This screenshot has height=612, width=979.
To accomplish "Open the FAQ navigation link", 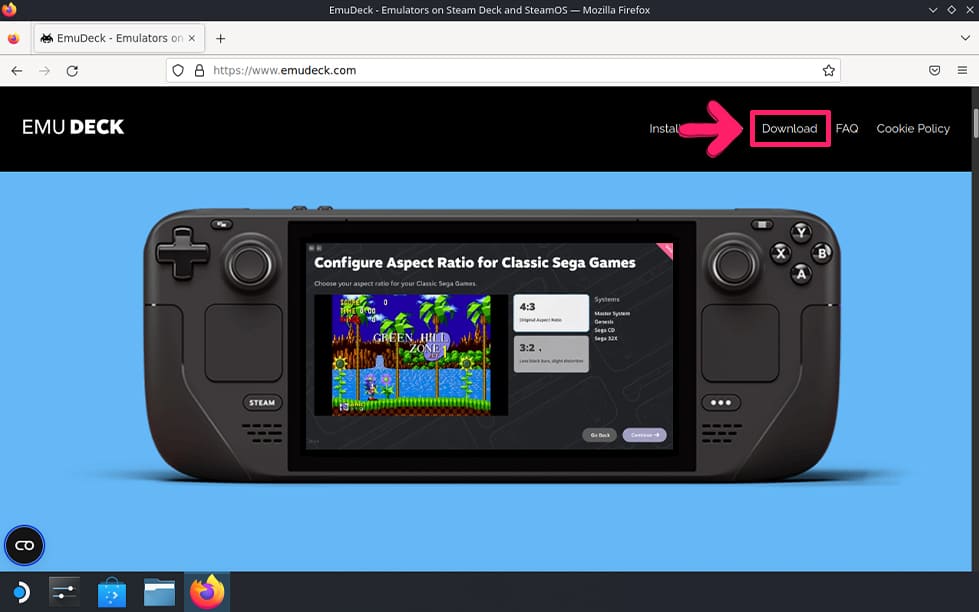I will 847,129.
